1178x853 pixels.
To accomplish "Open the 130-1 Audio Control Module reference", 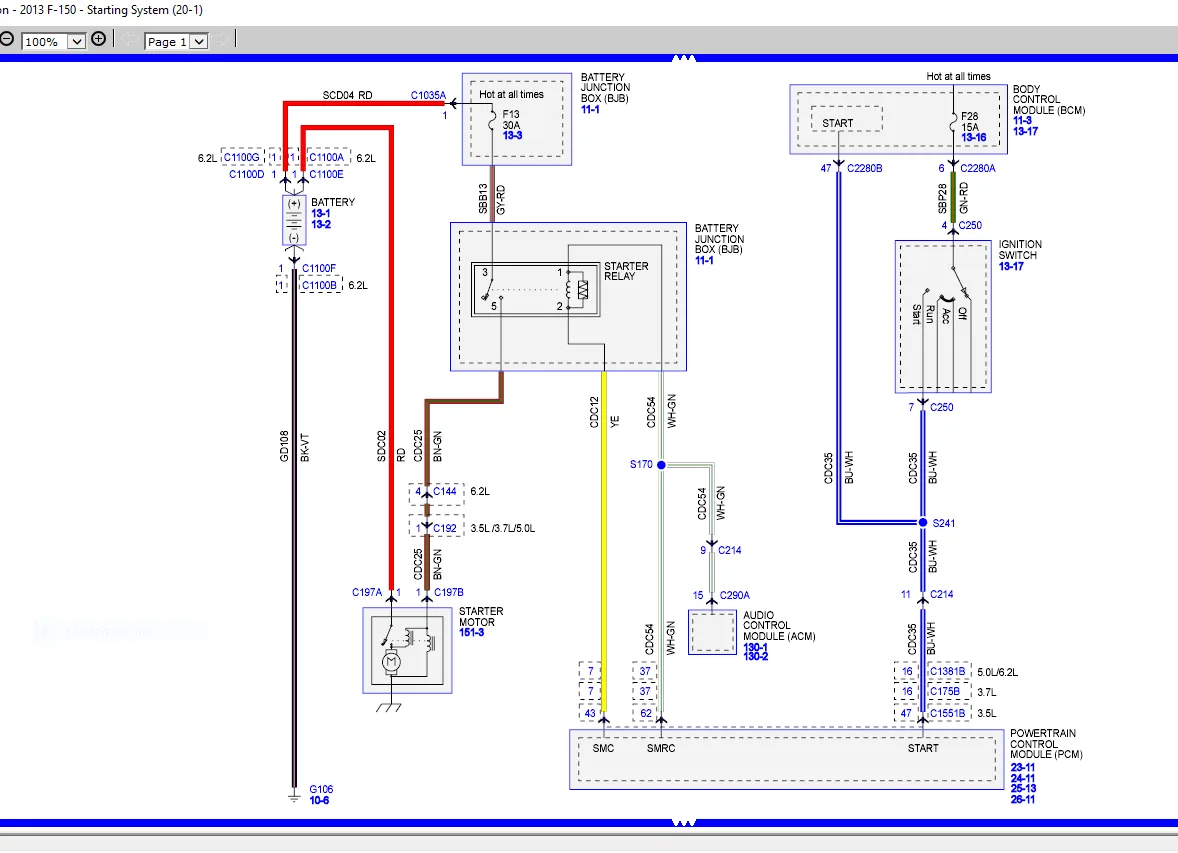I will tap(755, 647).
